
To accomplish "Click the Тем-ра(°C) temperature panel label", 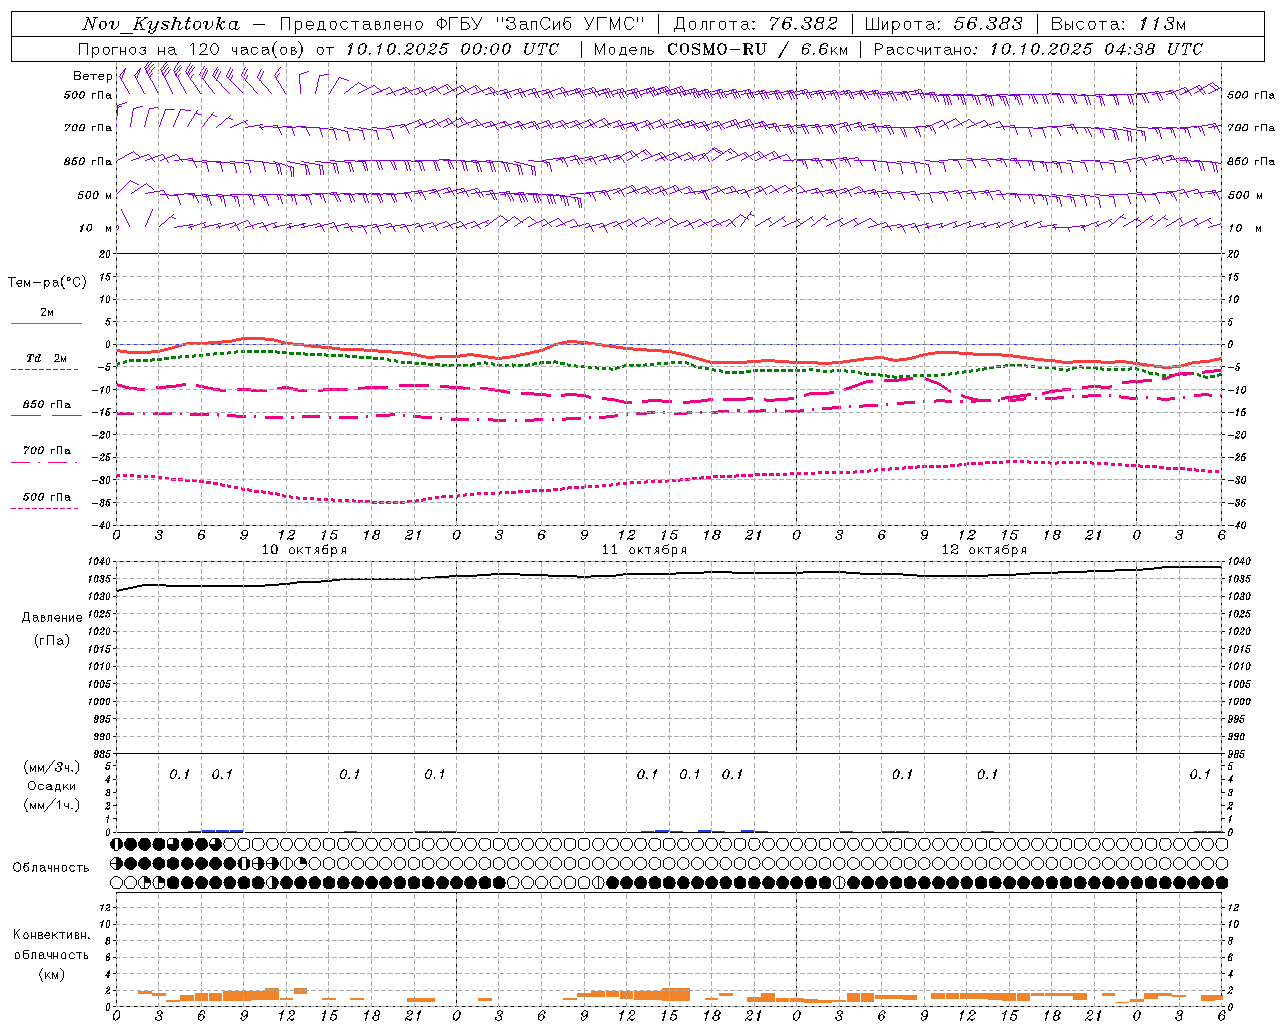I will (47, 283).
